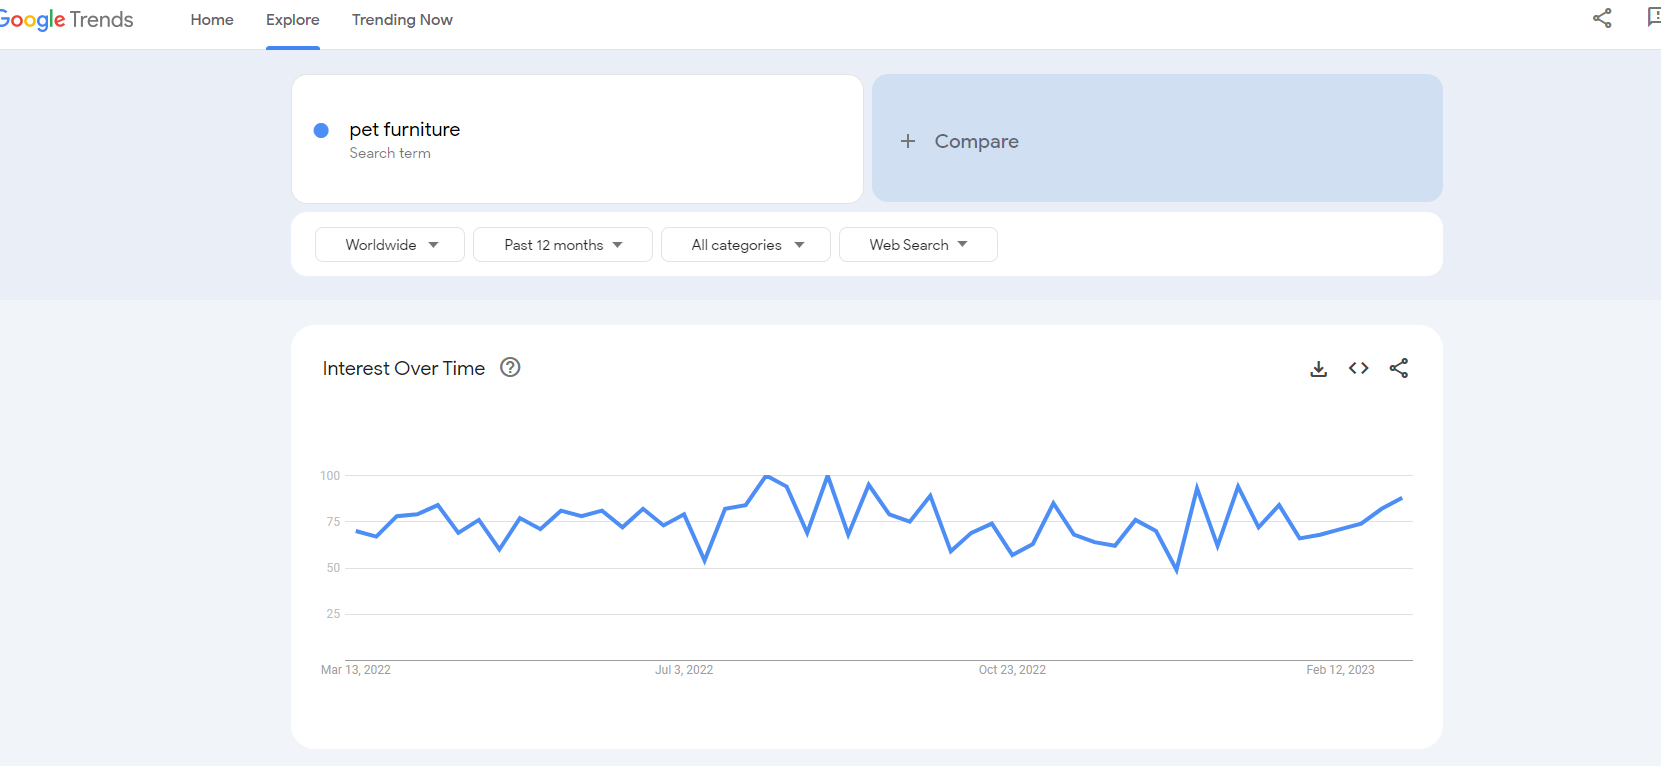Viewport: 1661px width, 766px height.
Task: Download the Interest Over Time CSV
Action: (1318, 369)
